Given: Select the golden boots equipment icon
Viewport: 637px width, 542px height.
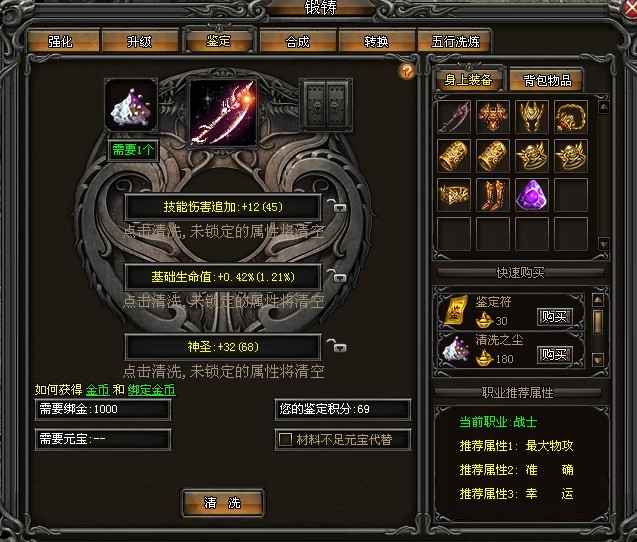Looking at the screenshot, I should pyautogui.click(x=493, y=195).
